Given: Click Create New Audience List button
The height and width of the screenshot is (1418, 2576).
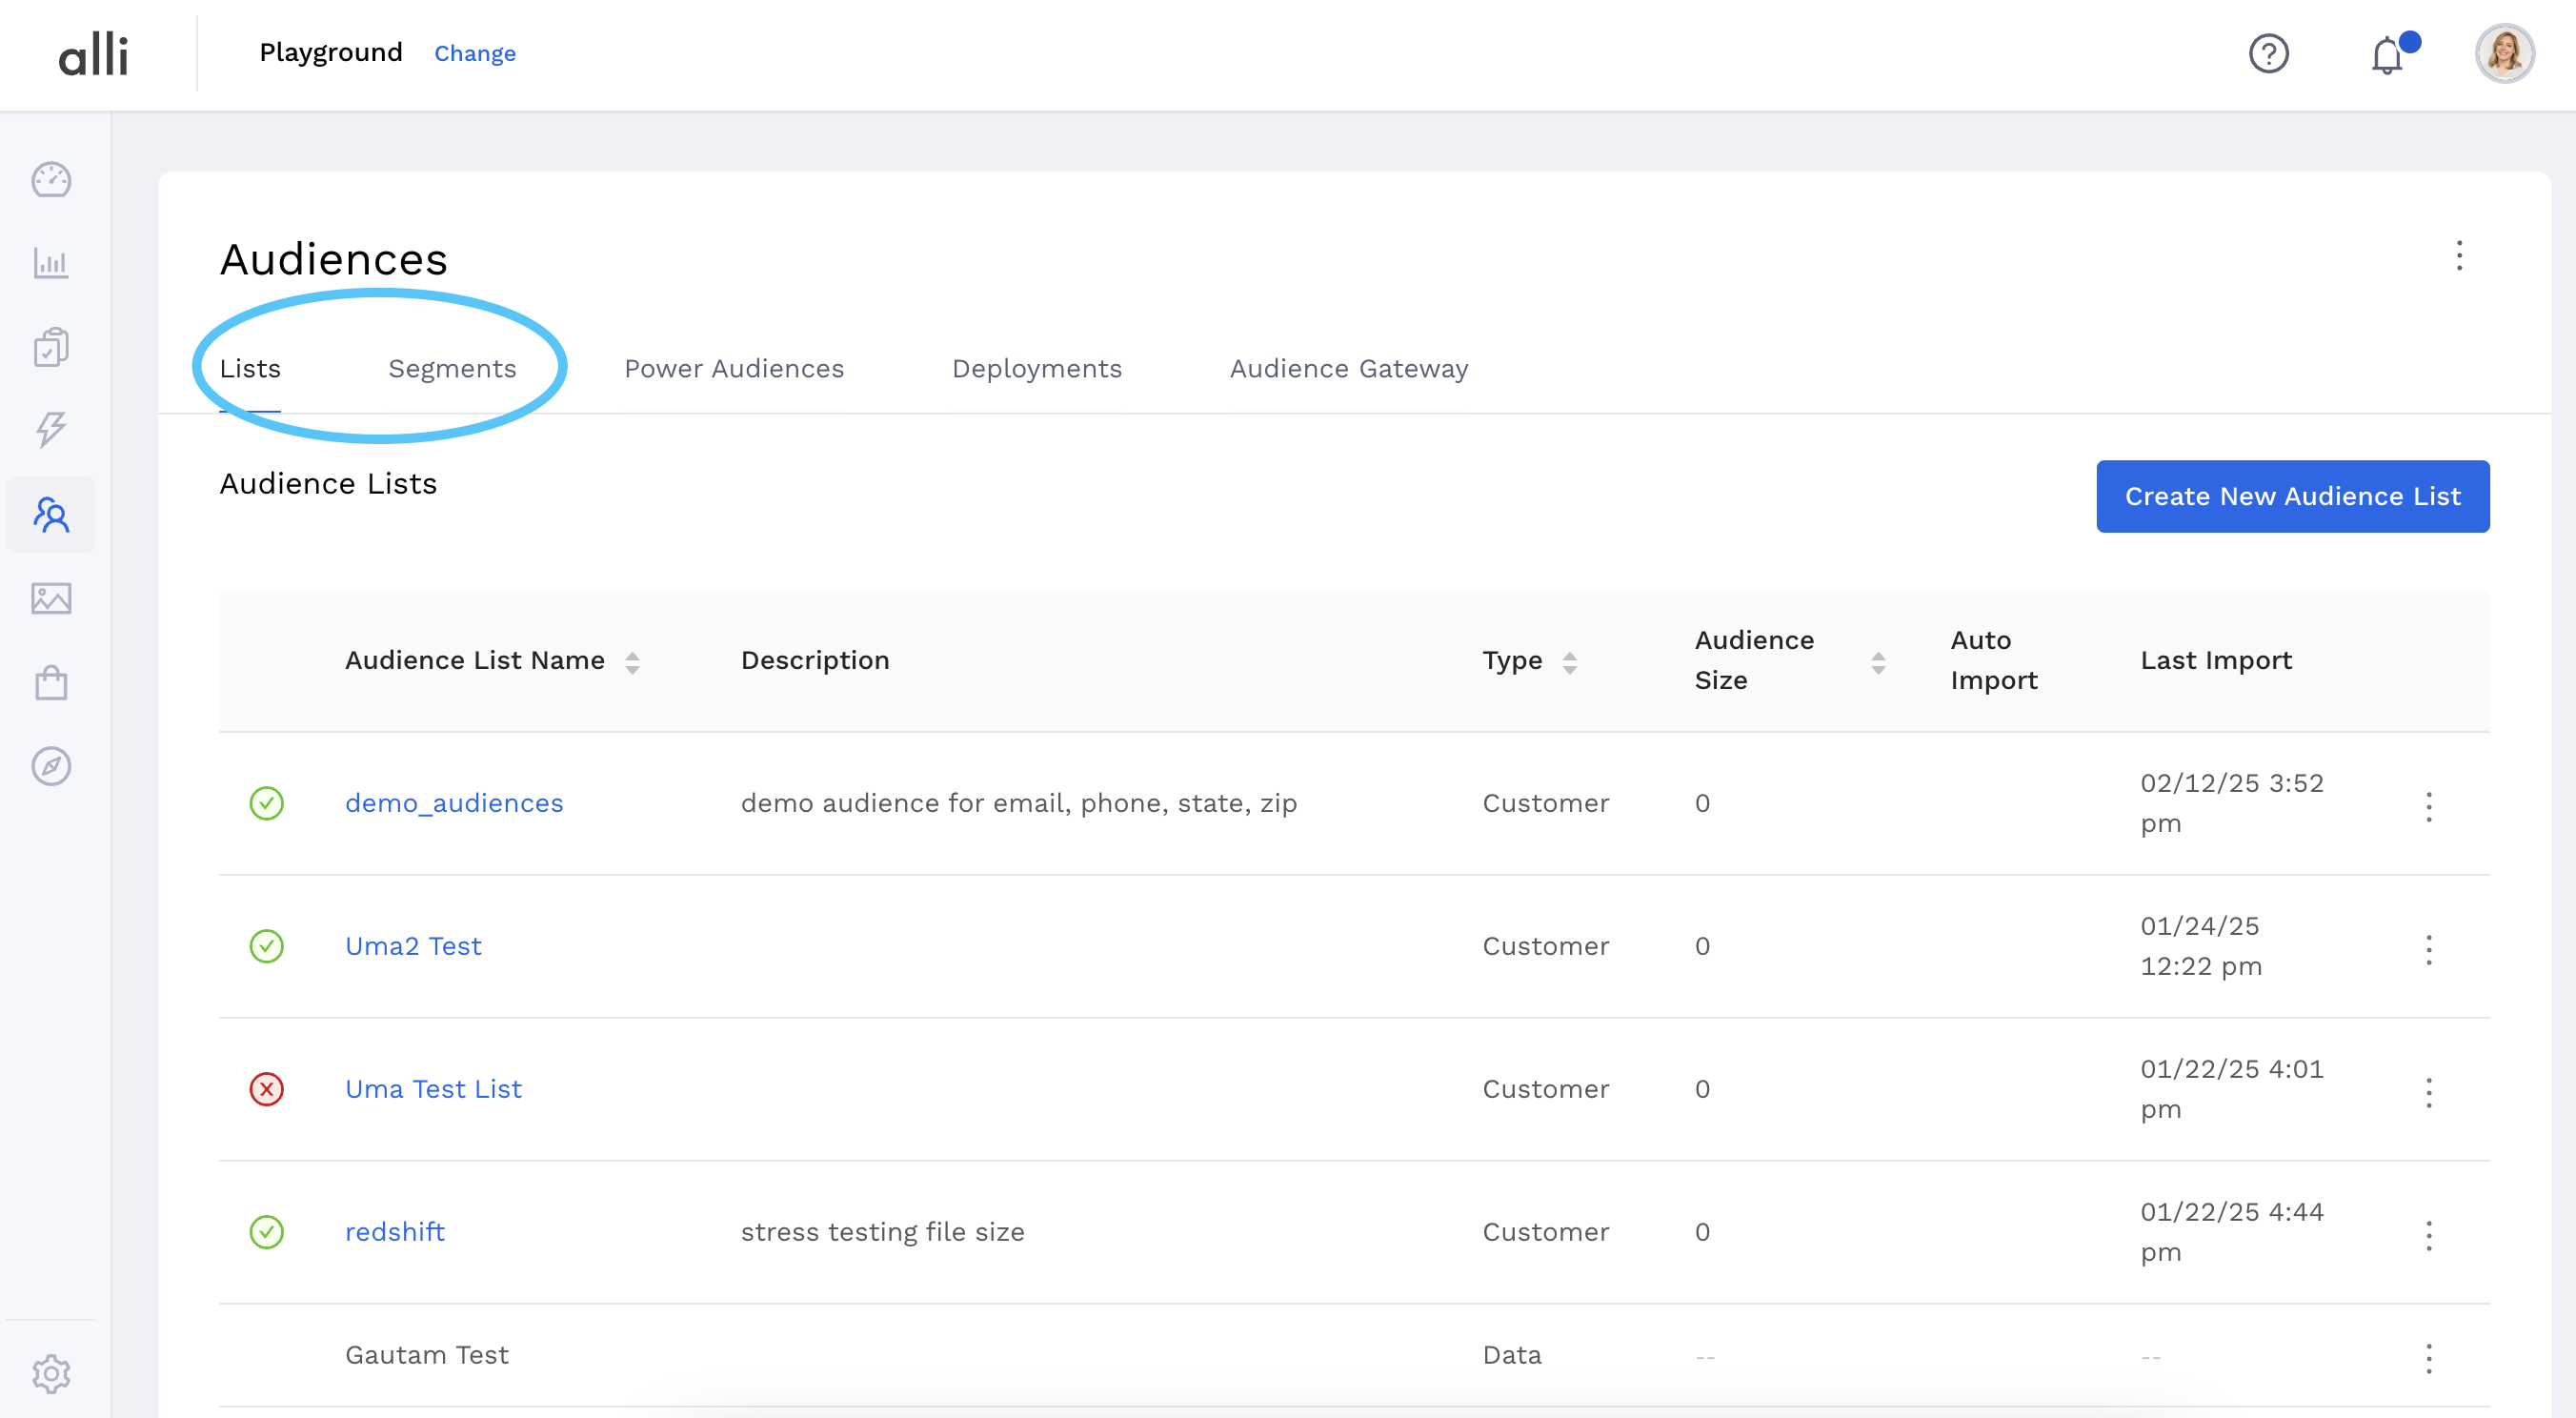Looking at the screenshot, I should pos(2292,496).
